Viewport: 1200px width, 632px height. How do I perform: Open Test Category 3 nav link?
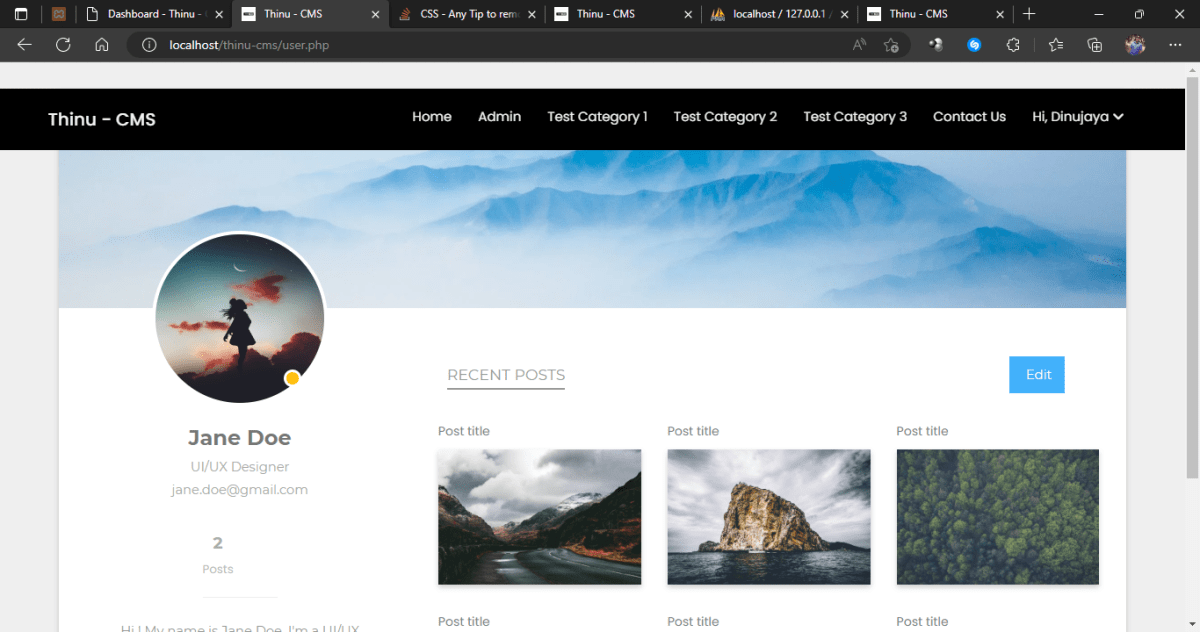[x=855, y=117]
